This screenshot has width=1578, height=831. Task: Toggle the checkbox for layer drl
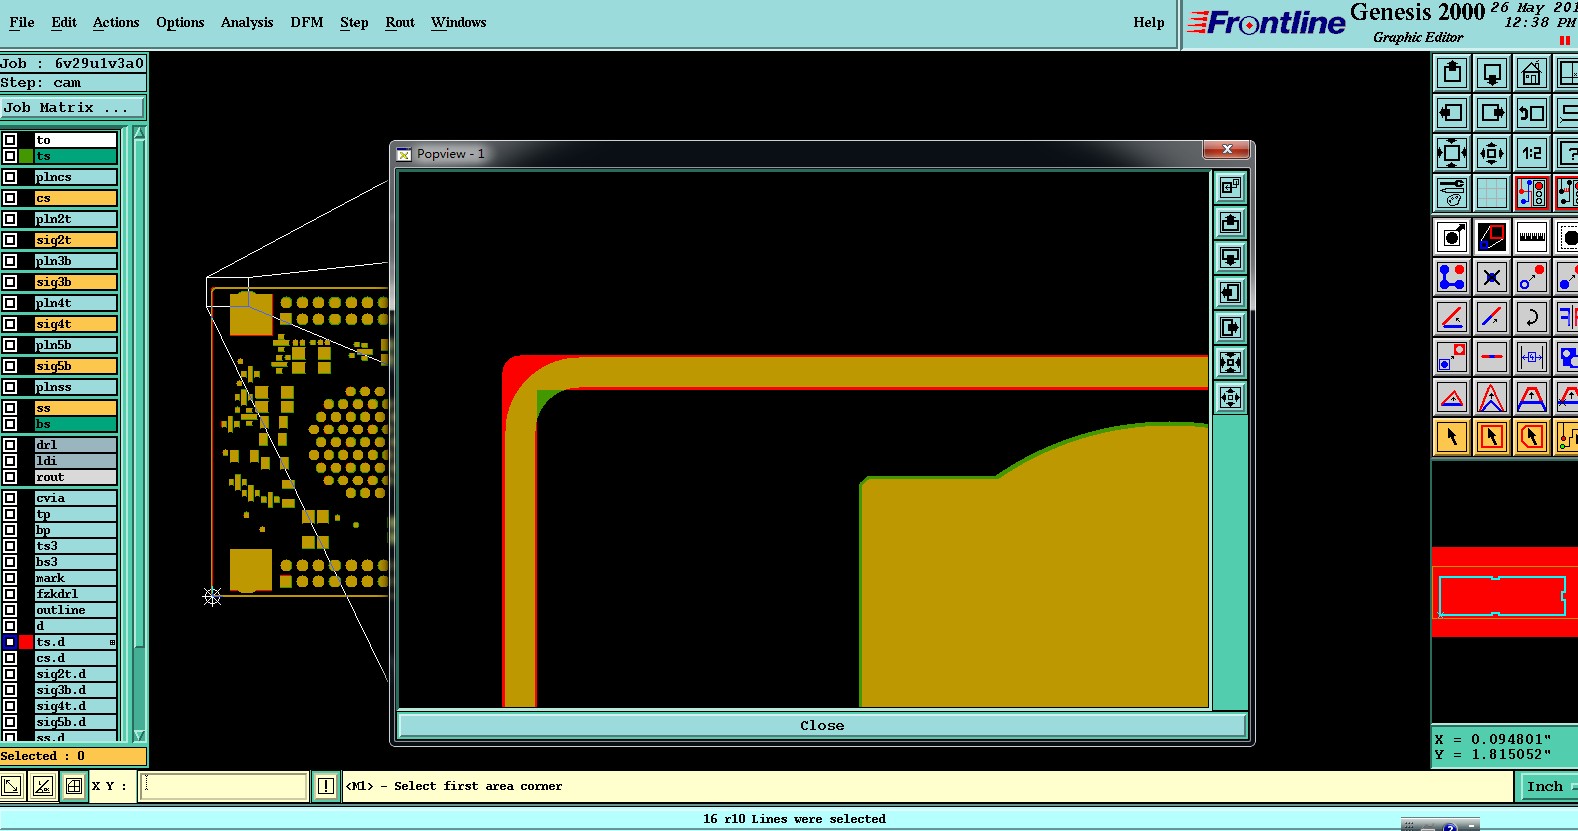(x=10, y=445)
